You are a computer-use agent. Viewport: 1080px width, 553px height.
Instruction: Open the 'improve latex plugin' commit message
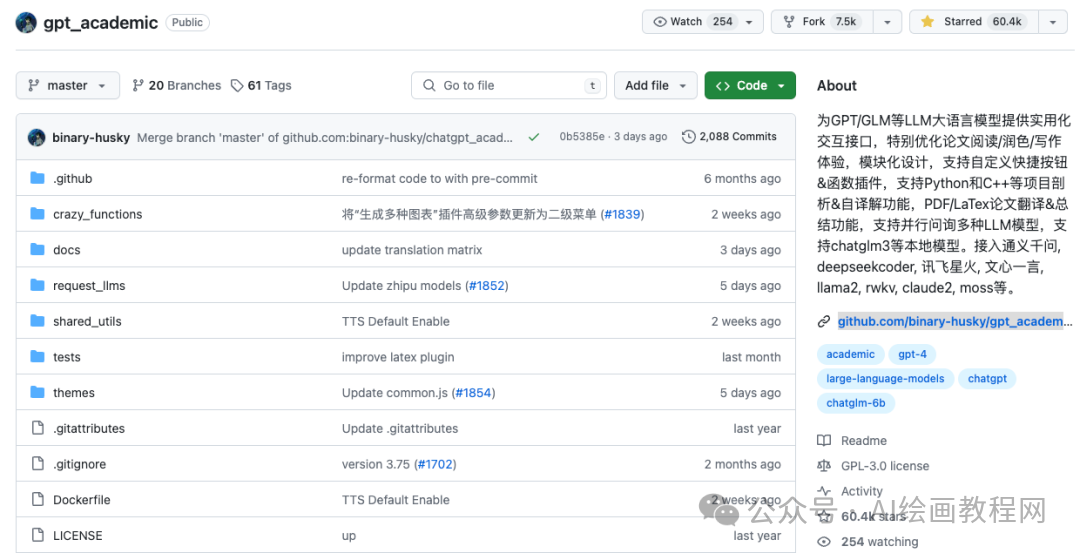[x=398, y=357]
